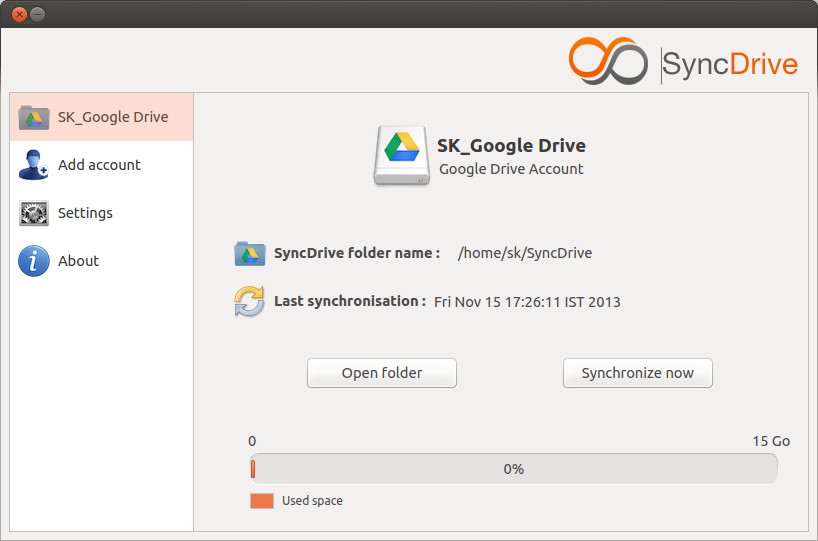This screenshot has height=541, width=818.
Task: Click the large Google Drive disk icon
Action: pyautogui.click(x=402, y=155)
